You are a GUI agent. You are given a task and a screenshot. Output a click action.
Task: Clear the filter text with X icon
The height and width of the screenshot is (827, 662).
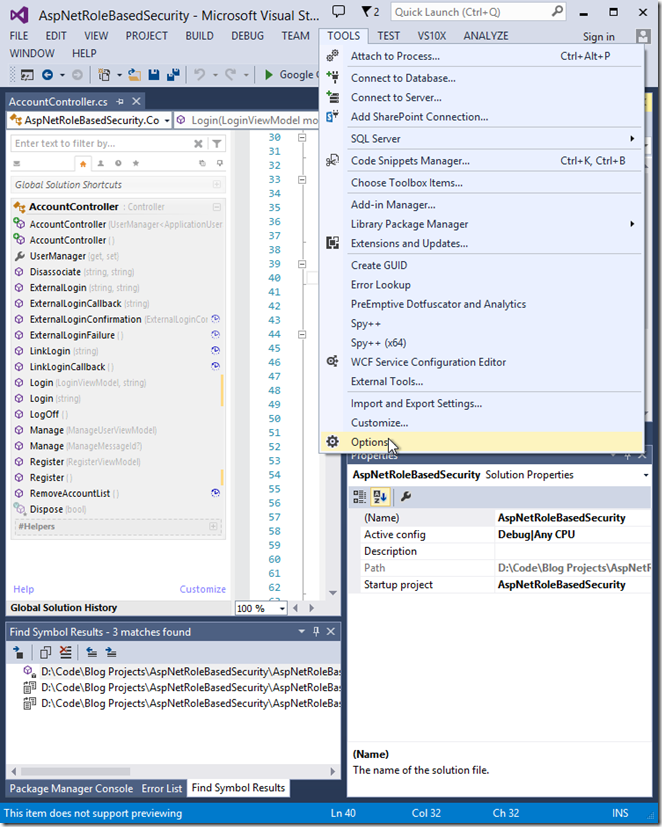pyautogui.click(x=198, y=143)
